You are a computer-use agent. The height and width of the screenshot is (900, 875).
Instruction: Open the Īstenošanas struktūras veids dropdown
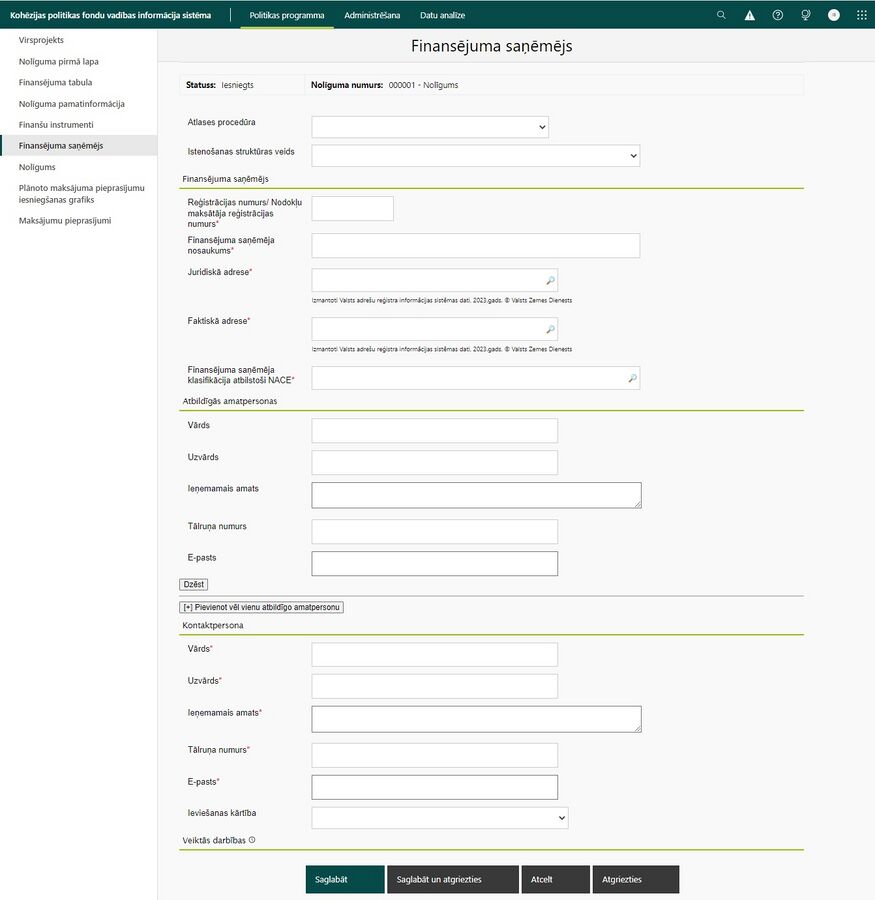(x=475, y=156)
